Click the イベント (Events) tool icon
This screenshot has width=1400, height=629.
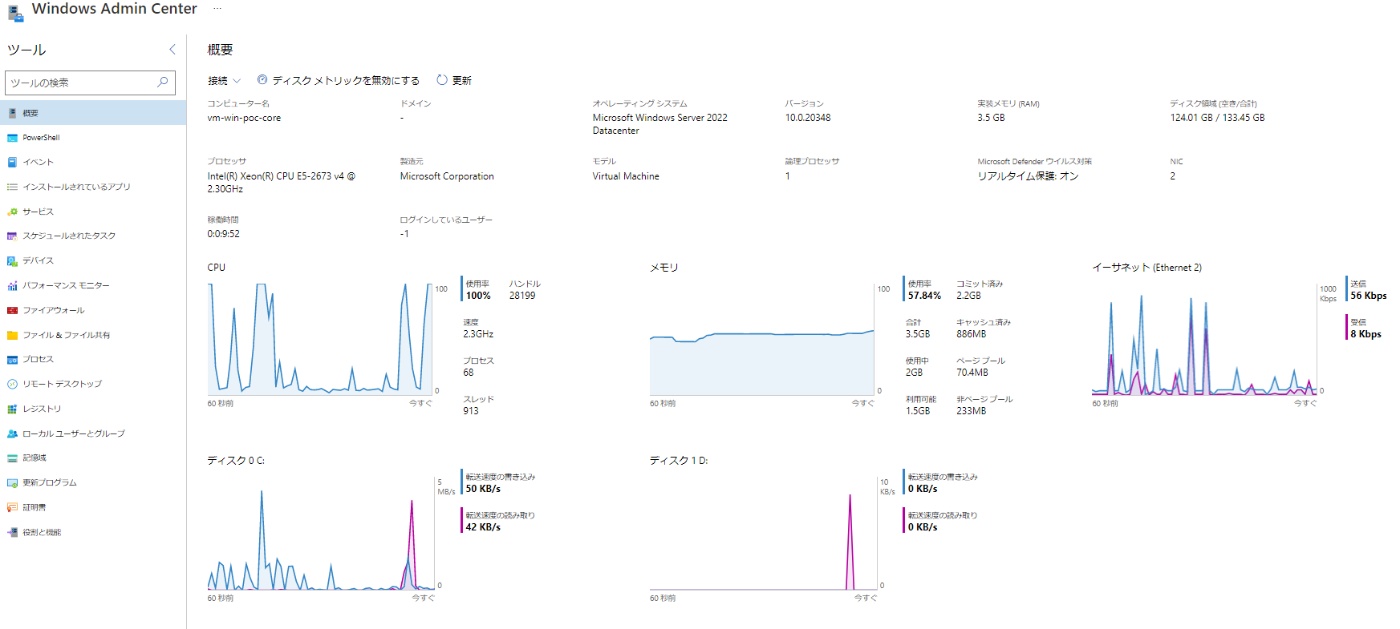pos(12,162)
